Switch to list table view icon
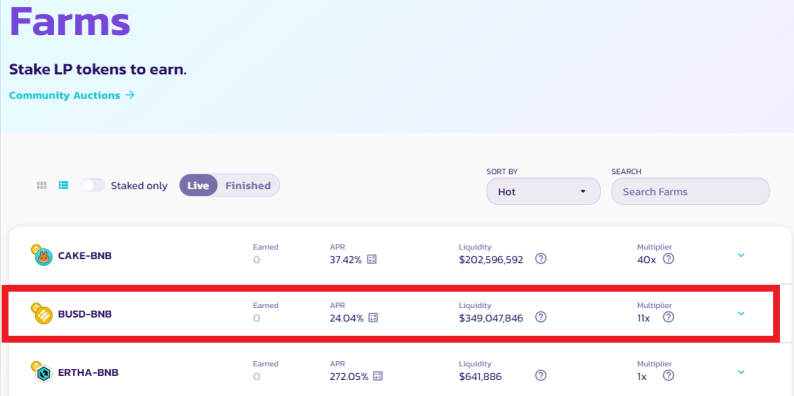Image resolution: width=794 pixels, height=396 pixels. 63,185
